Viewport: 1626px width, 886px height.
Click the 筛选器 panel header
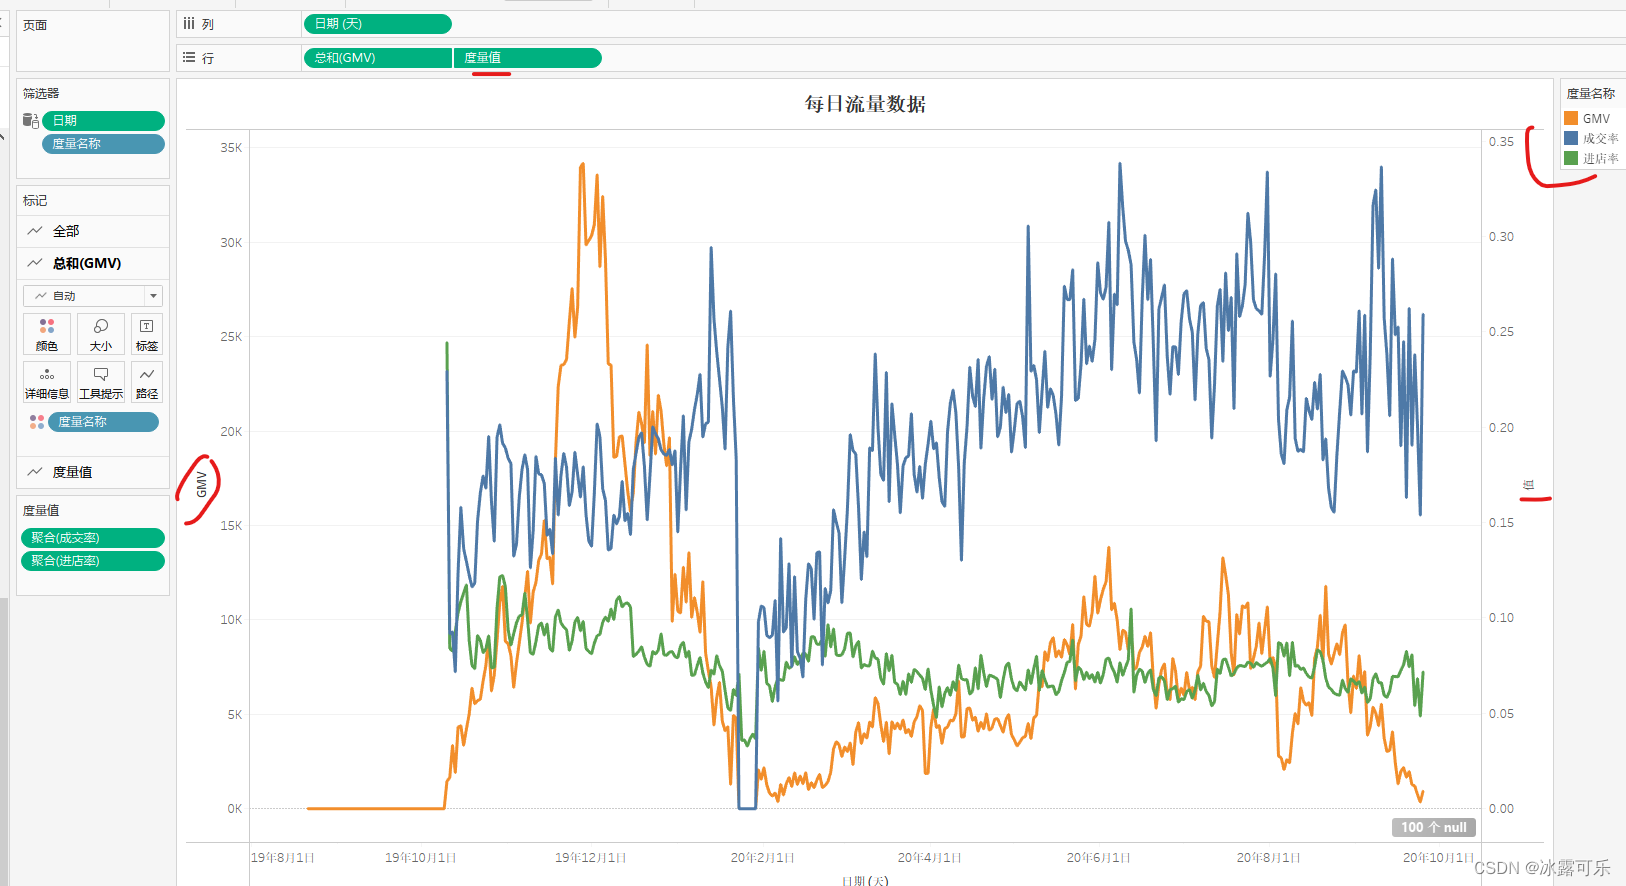pos(41,93)
